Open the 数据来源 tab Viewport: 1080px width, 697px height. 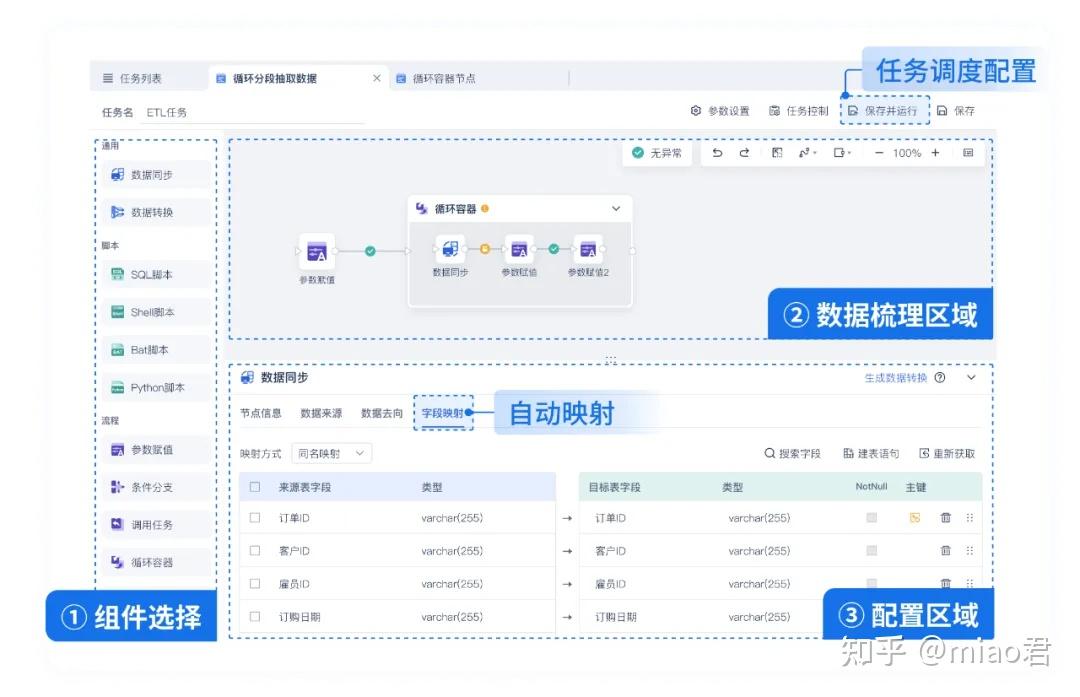(x=322, y=413)
